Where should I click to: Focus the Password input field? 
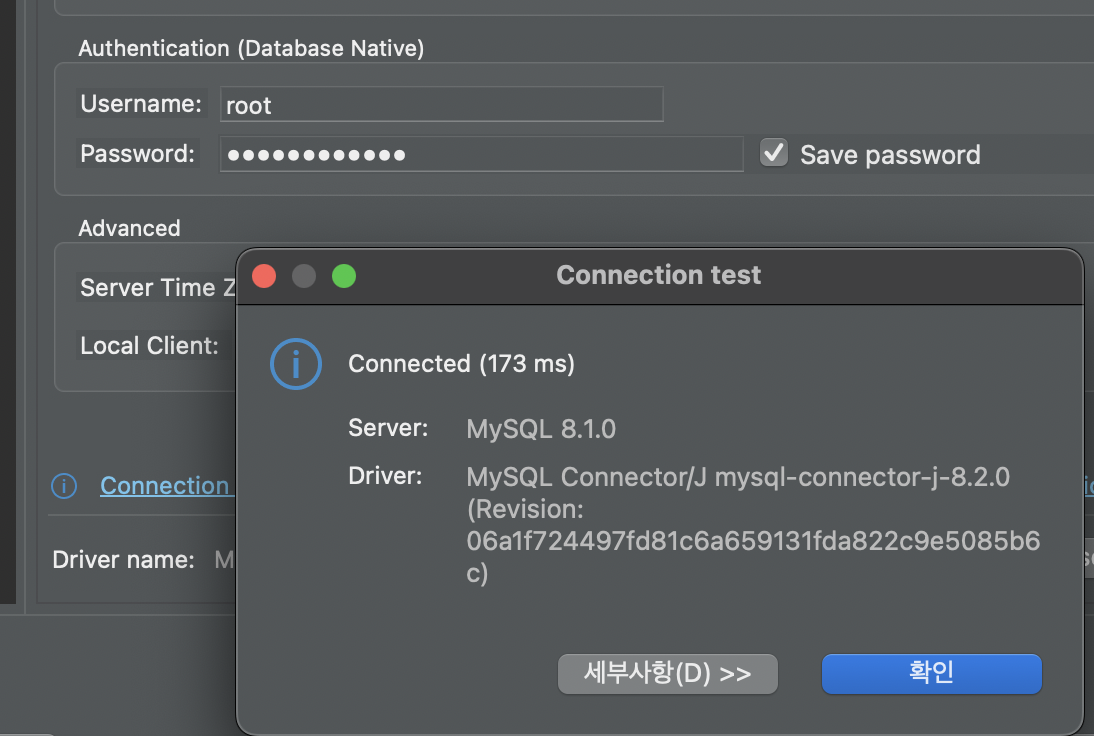tap(481, 154)
